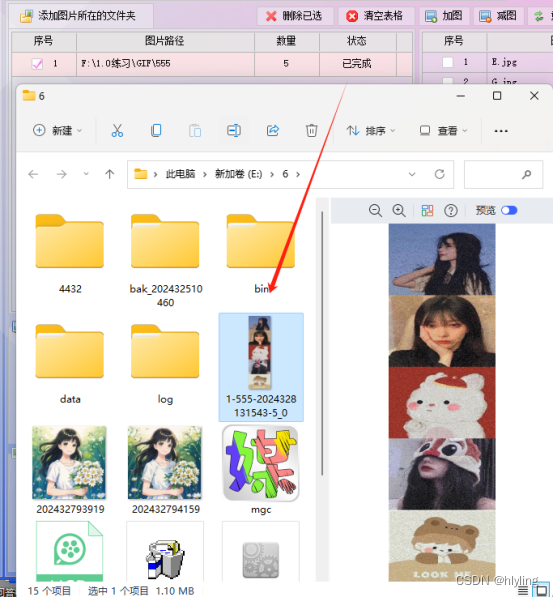The width and height of the screenshot is (554, 597).
Task: Open the 排序 sort dropdown
Action: pos(370,131)
